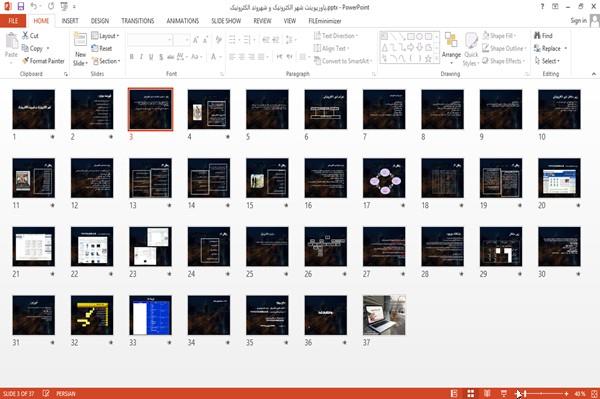The image size is (600, 399).
Task: Select Slide Sorter view icon in status bar
Action: tap(471, 393)
